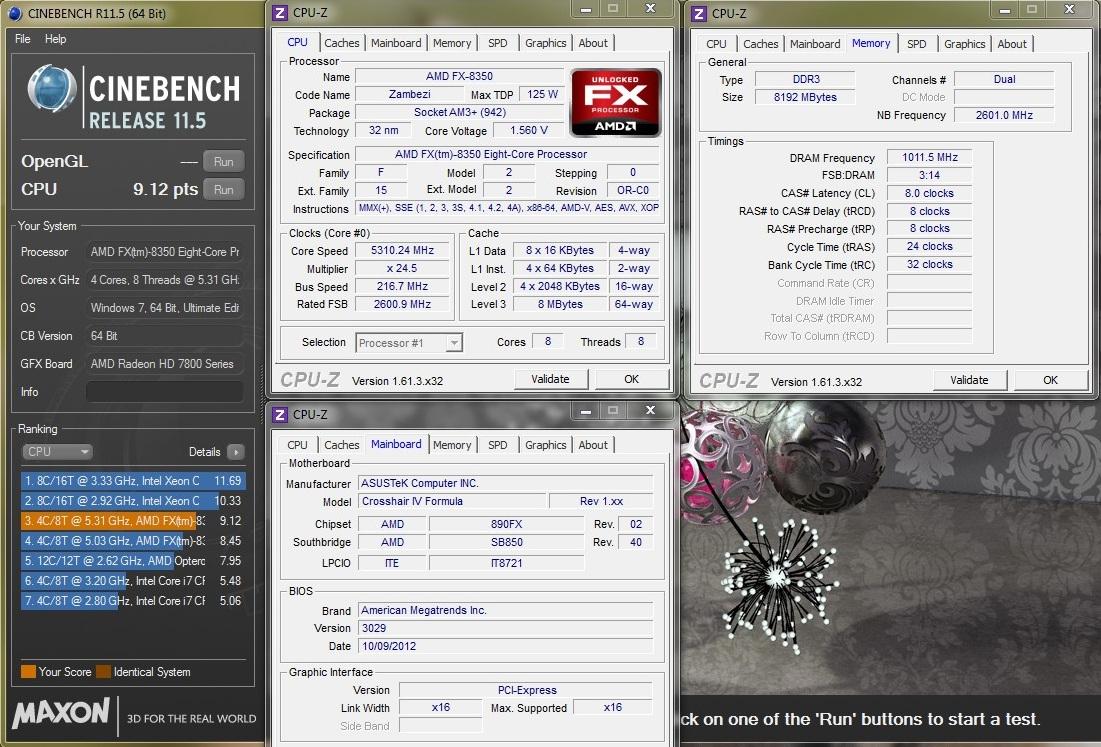Switch to Caches tab in CPU-Z CPU window
The width and height of the screenshot is (1101, 747).
(341, 43)
